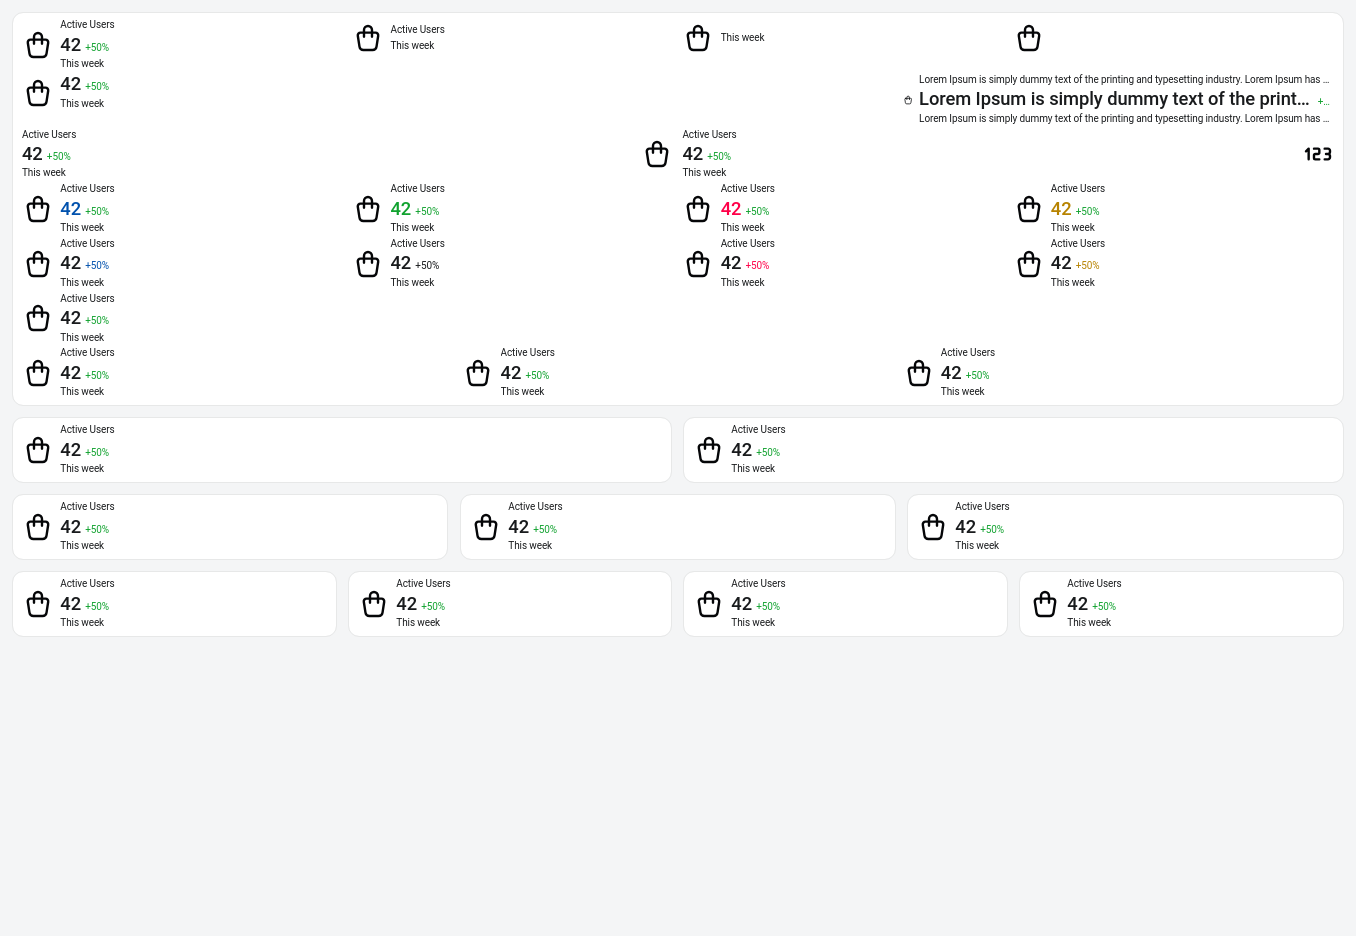Click the bag icon next to the yellow 42 value
The width and height of the screenshot is (1356, 936).
click(1028, 209)
